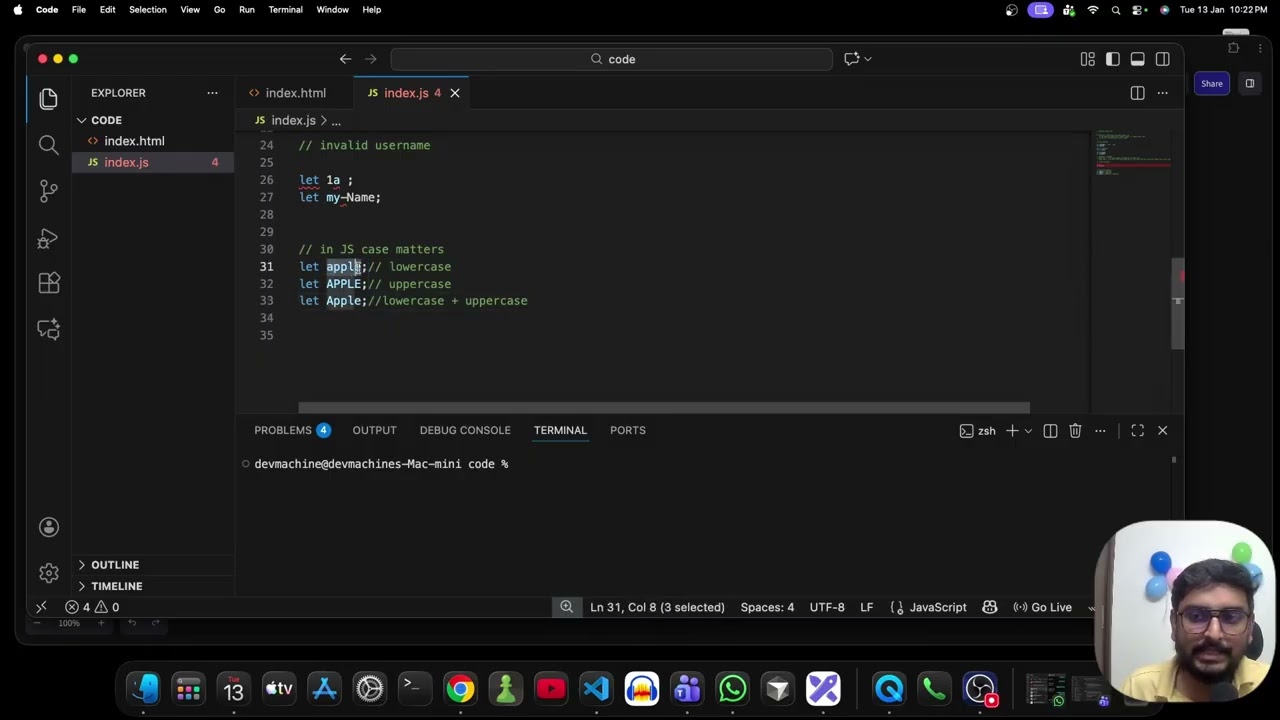This screenshot has width=1280, height=720.
Task: Open Run and Debug view
Action: [x=48, y=238]
